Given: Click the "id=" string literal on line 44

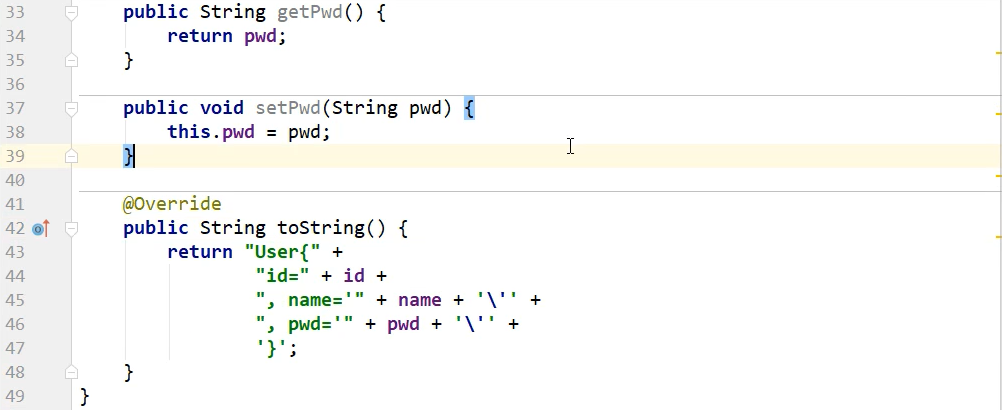Looking at the screenshot, I should pyautogui.click(x=282, y=276).
